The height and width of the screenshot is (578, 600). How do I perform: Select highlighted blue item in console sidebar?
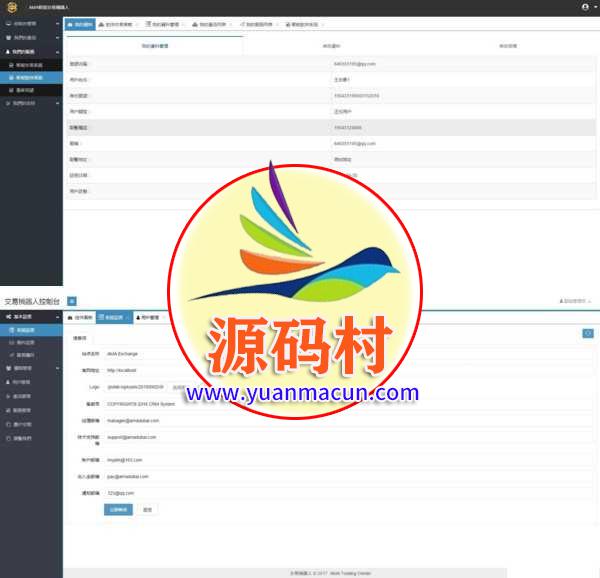(31, 330)
